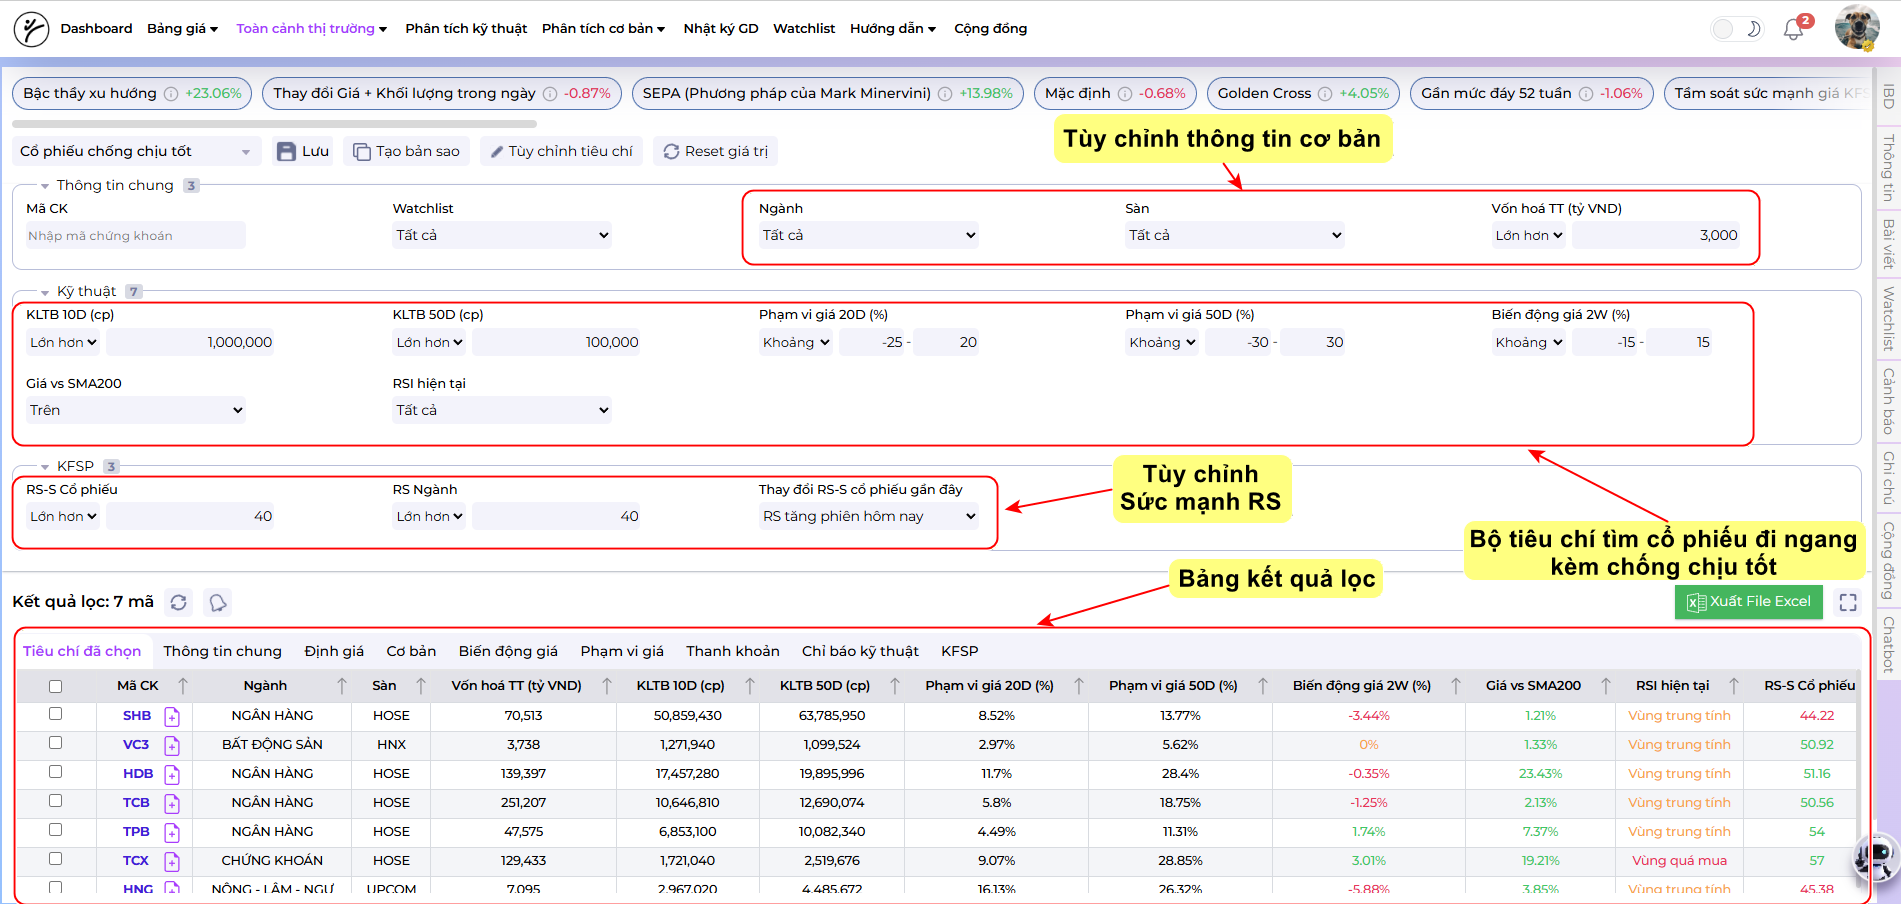Switch to the Thanh khoản tab
Image resolution: width=1901 pixels, height=904 pixels.
point(732,650)
